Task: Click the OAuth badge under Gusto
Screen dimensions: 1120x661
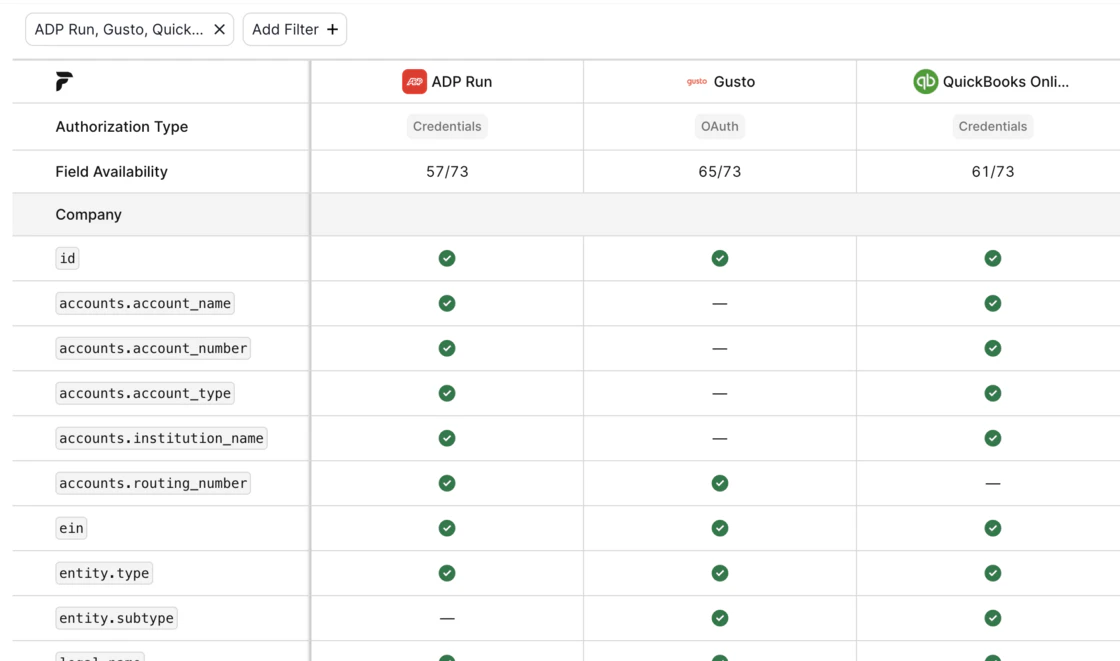Action: [720, 126]
